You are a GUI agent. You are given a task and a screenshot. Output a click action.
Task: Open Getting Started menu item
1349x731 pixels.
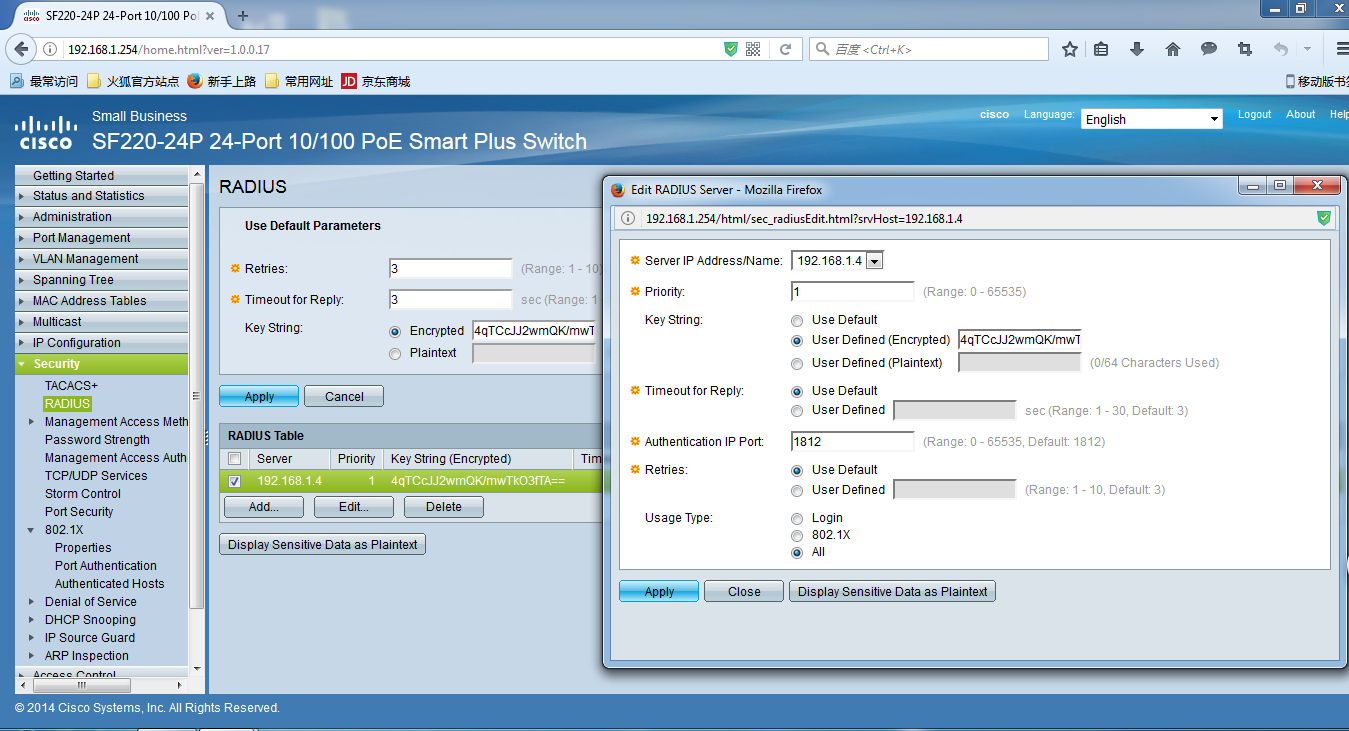click(x=101, y=175)
